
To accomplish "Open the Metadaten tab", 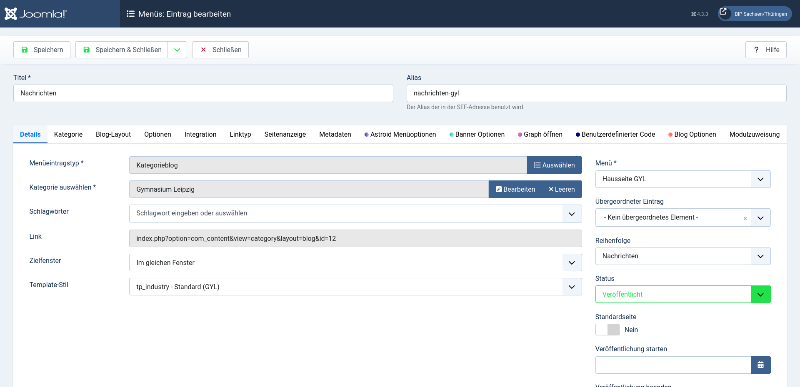I will pos(335,135).
